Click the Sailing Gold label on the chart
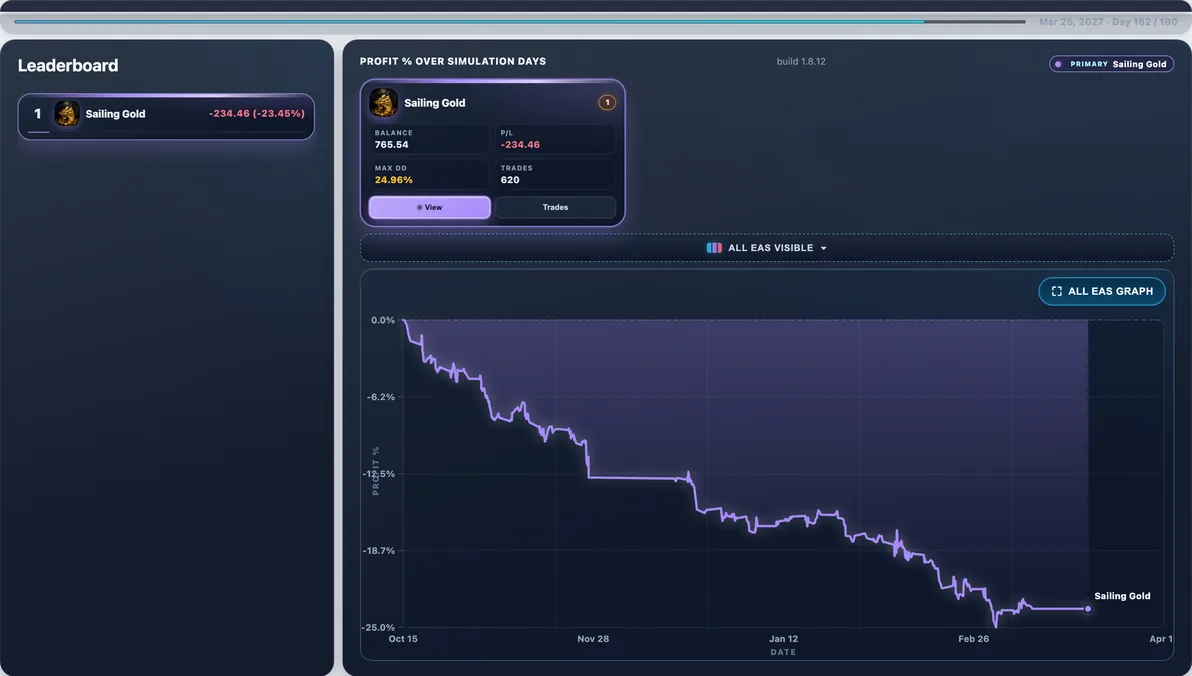1192x676 pixels. click(1122, 596)
